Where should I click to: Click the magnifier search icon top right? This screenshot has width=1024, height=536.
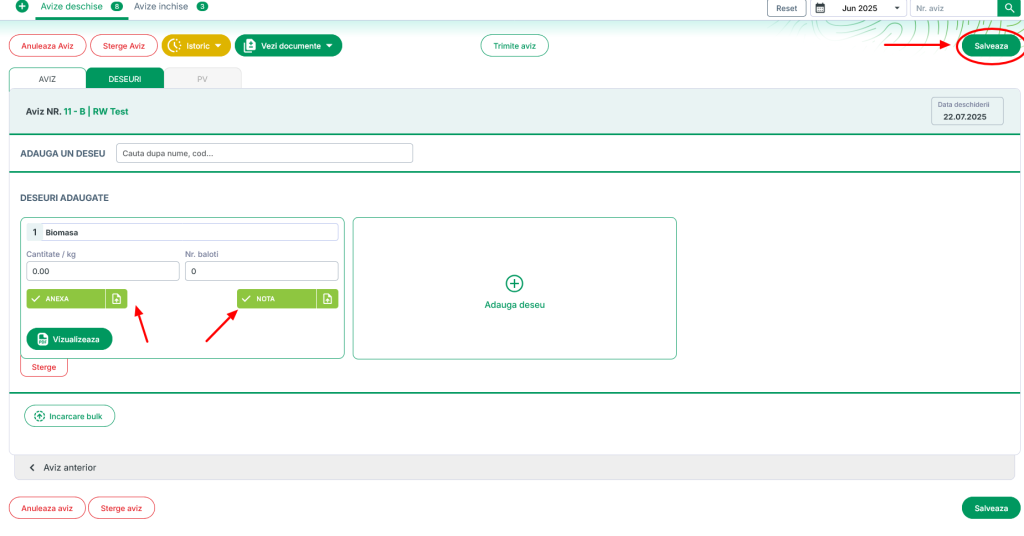[x=1011, y=8]
